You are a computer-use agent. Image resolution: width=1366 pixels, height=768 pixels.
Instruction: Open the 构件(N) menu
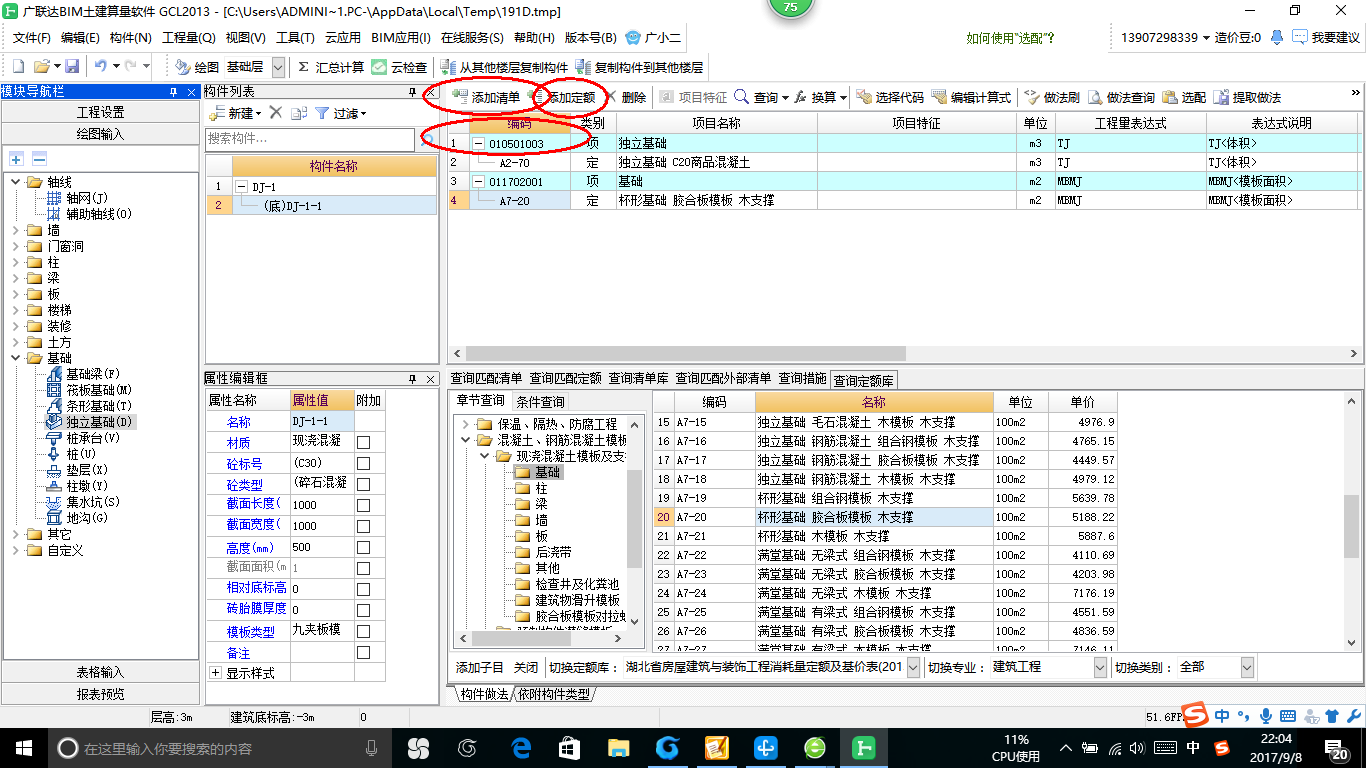point(130,38)
